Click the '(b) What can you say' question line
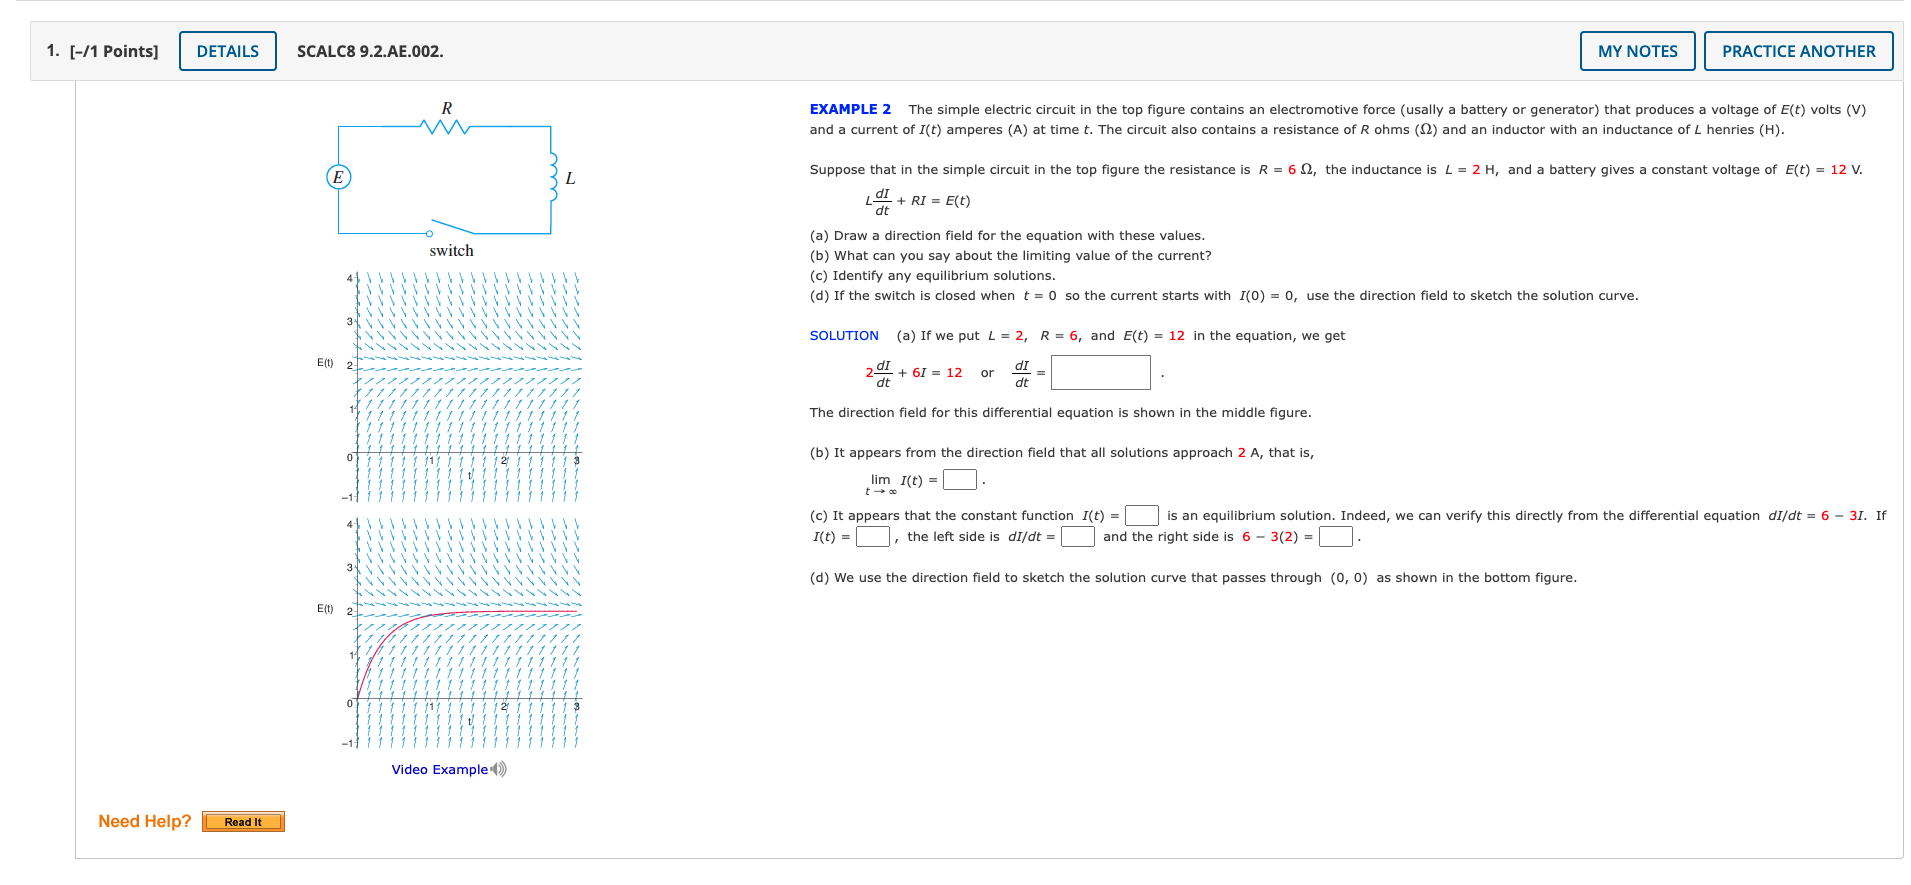1911x885 pixels. point(1010,256)
